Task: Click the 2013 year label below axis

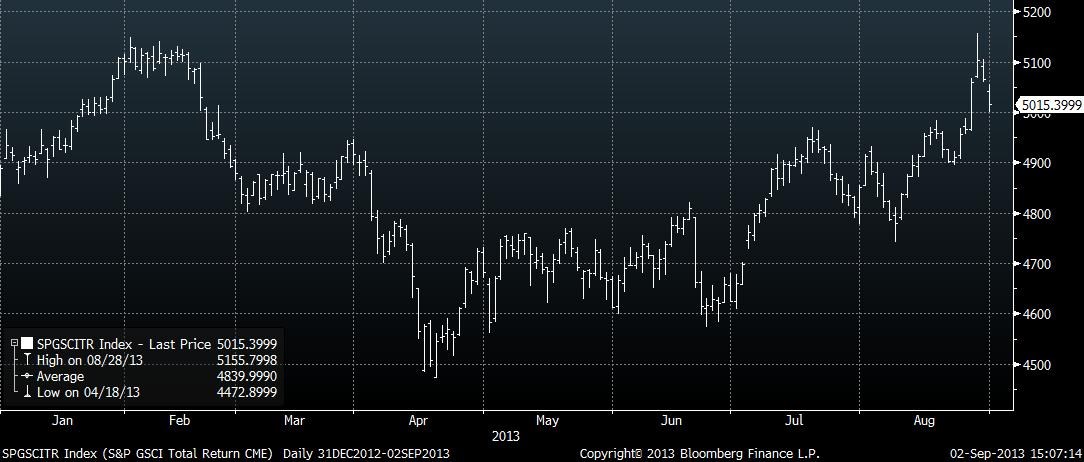Action: pyautogui.click(x=507, y=436)
